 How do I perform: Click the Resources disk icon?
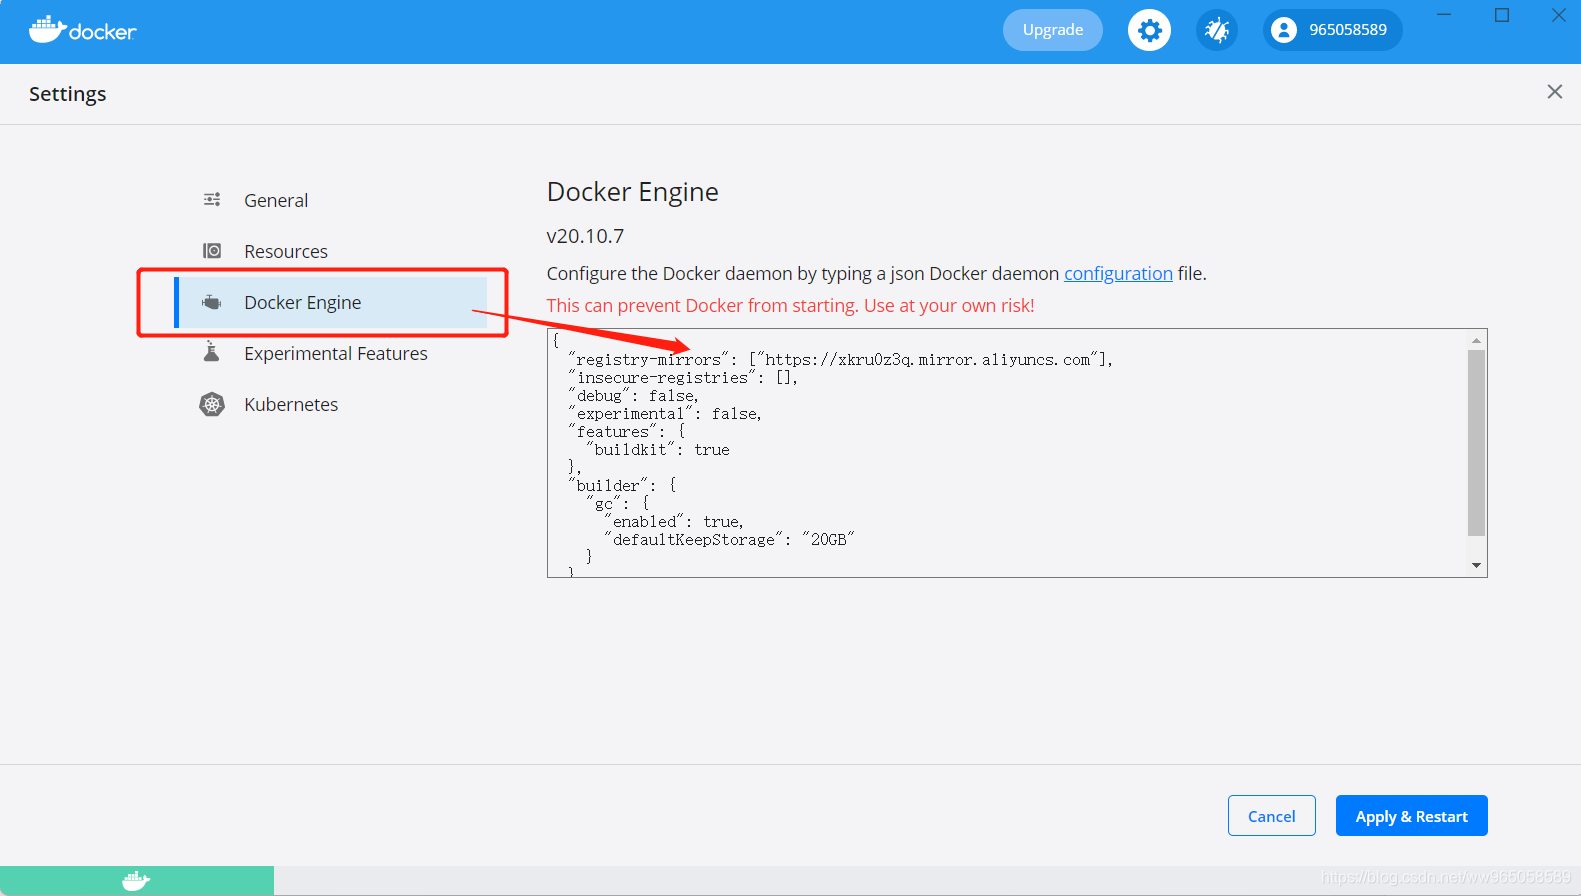coord(212,251)
